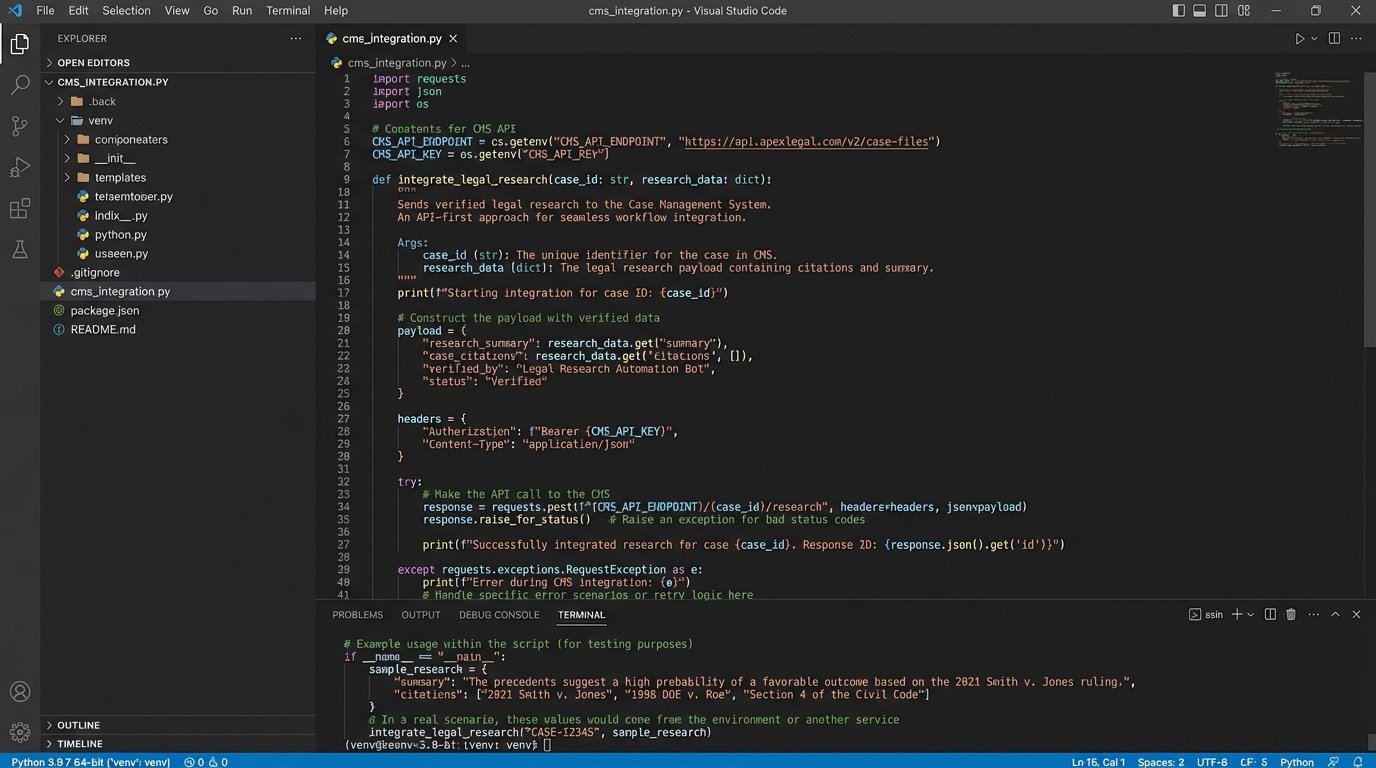Image resolution: width=1376 pixels, height=768 pixels.
Task: Click the Run Python File play button
Action: pyautogui.click(x=1299, y=39)
